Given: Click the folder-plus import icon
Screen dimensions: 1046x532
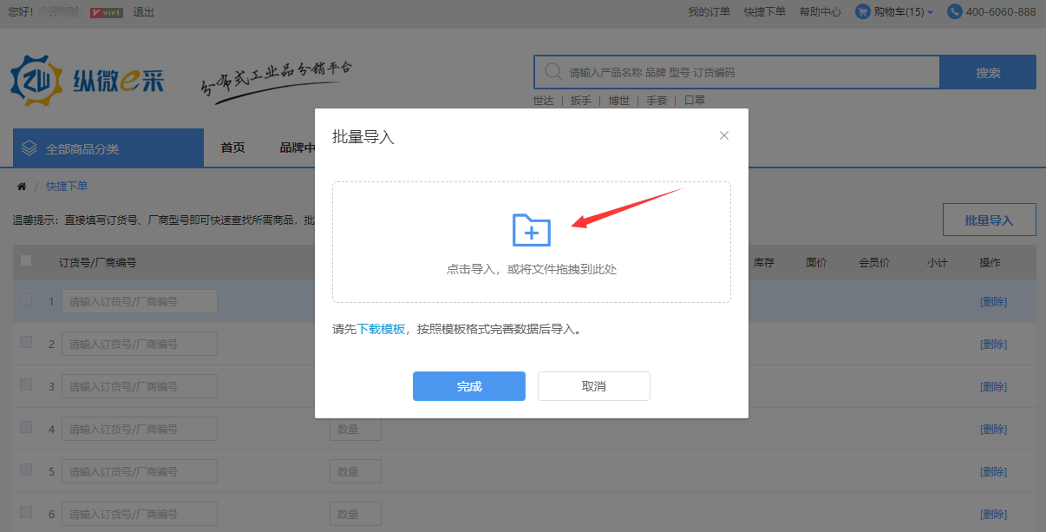Looking at the screenshot, I should click(531, 230).
